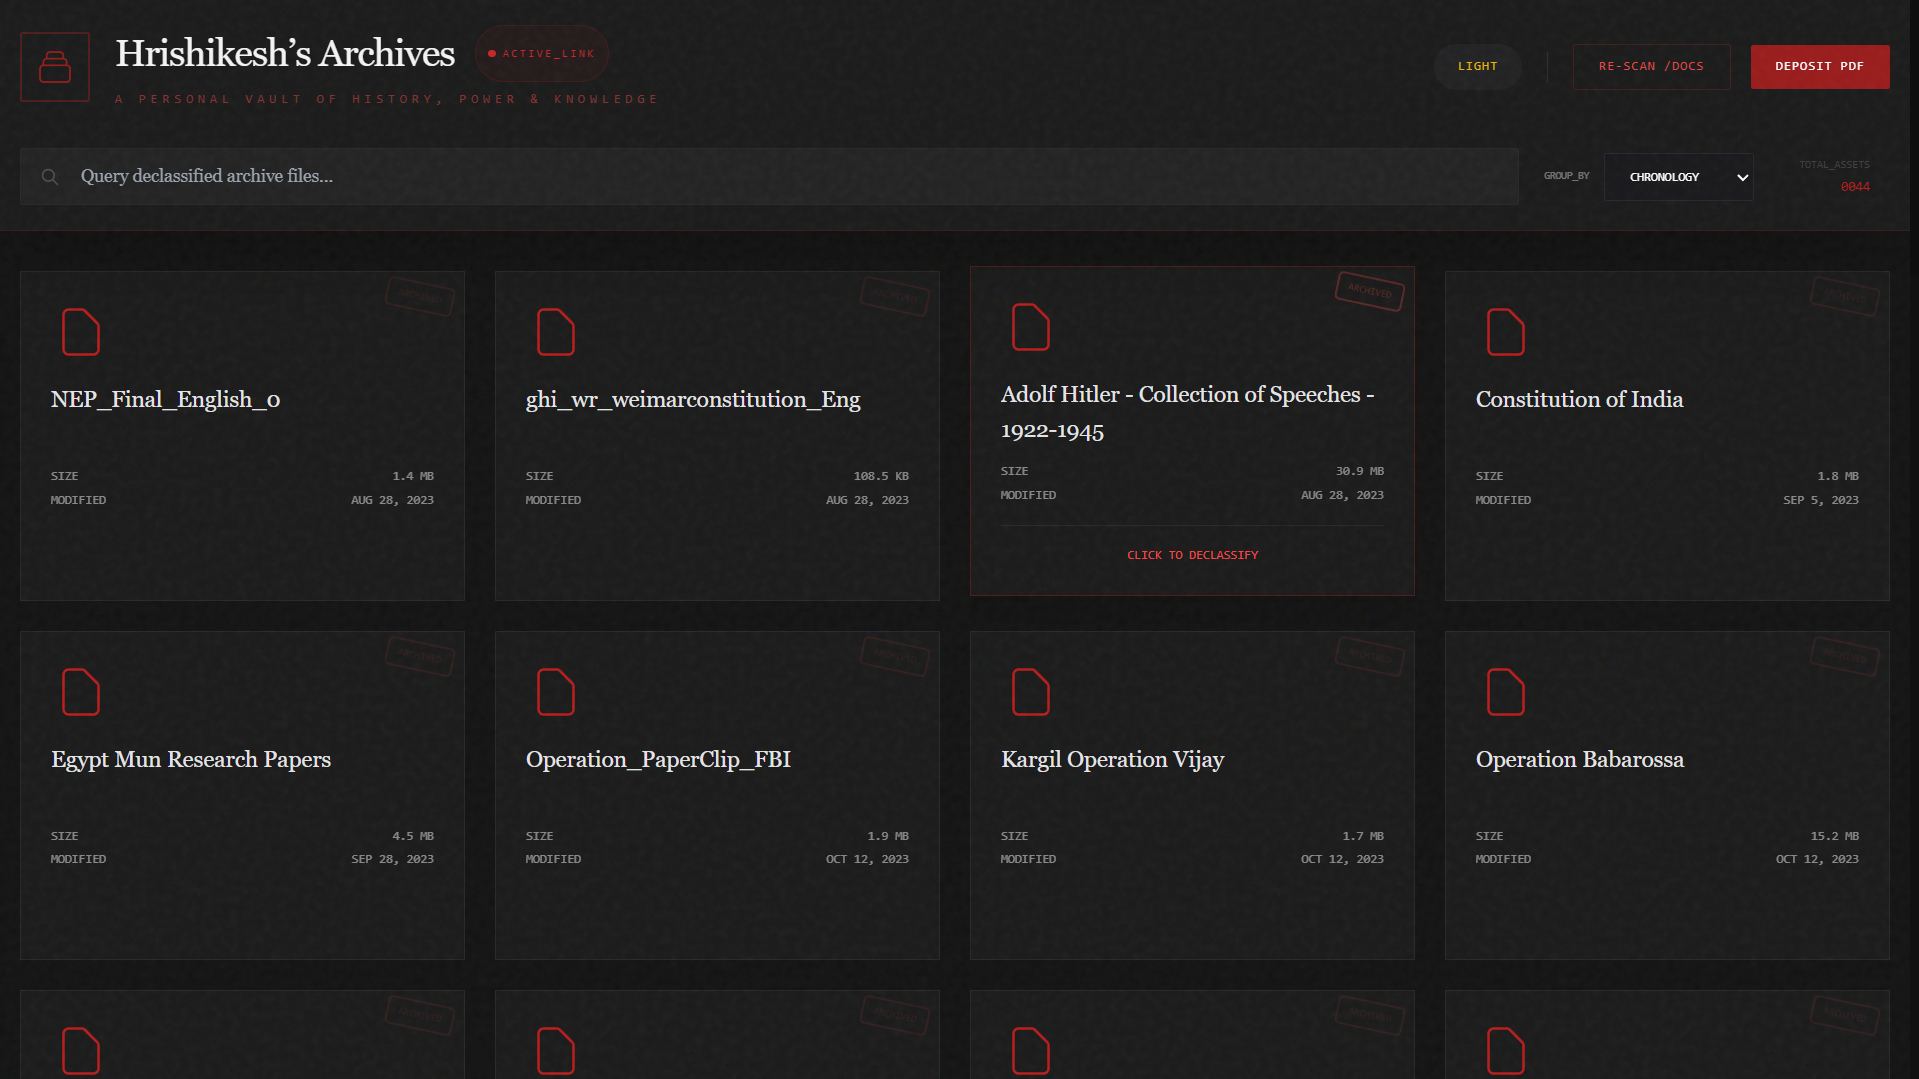Click the ARCHIVED stamp on Egypt Mun card

click(420, 657)
